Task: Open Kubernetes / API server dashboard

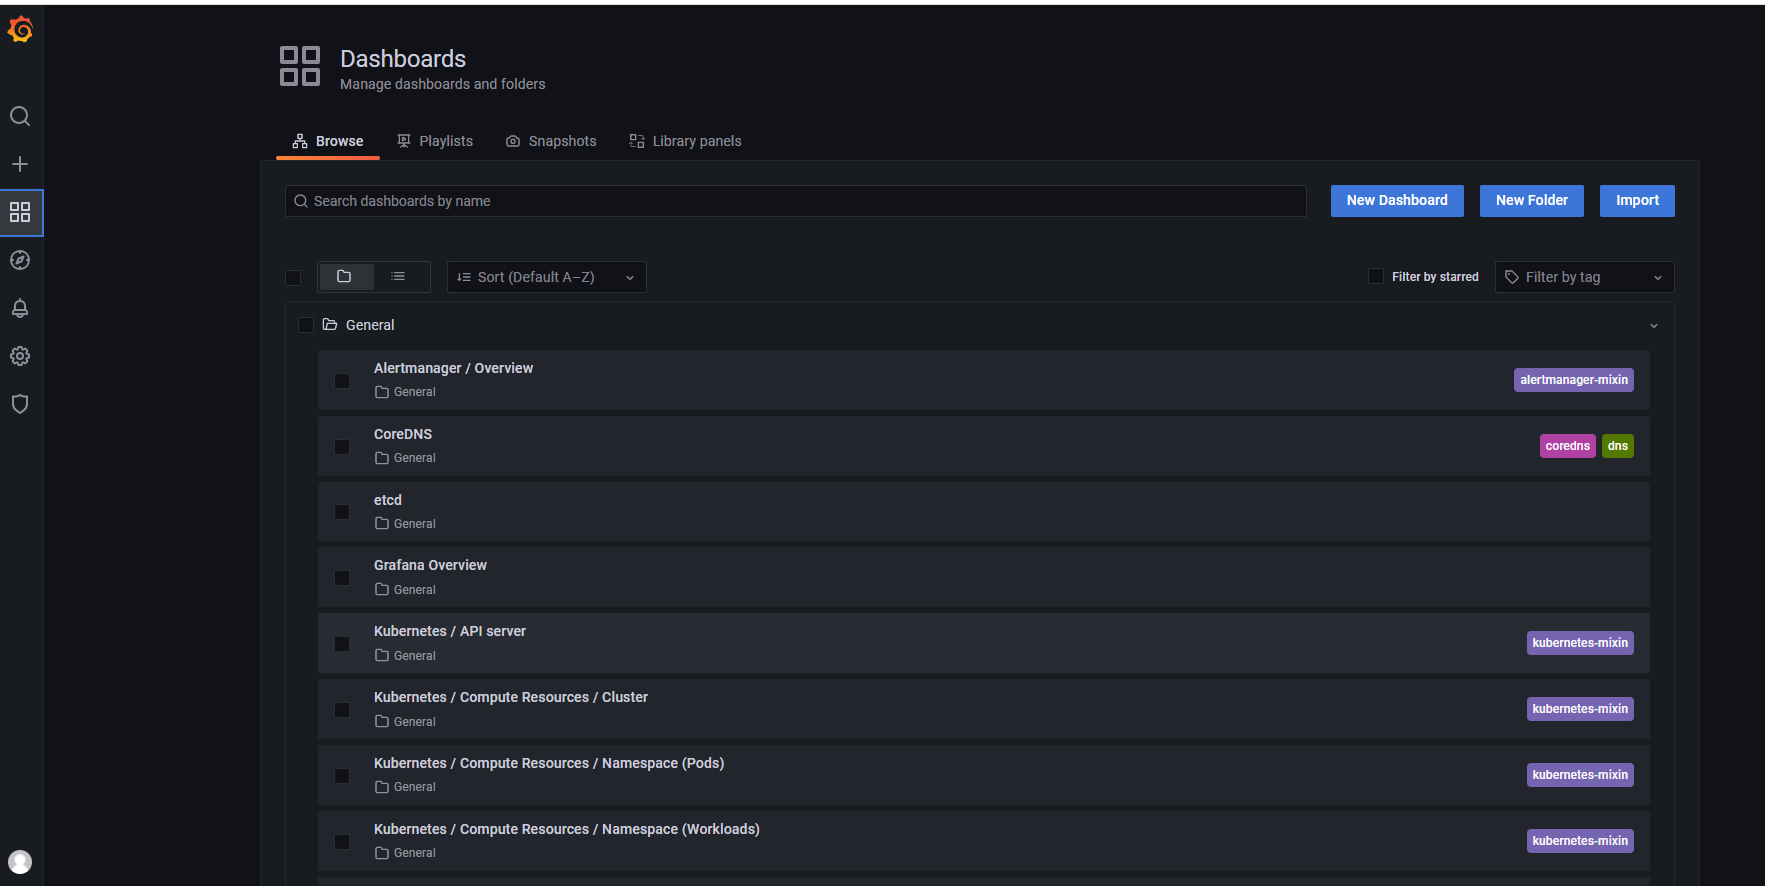Action: pyautogui.click(x=450, y=631)
